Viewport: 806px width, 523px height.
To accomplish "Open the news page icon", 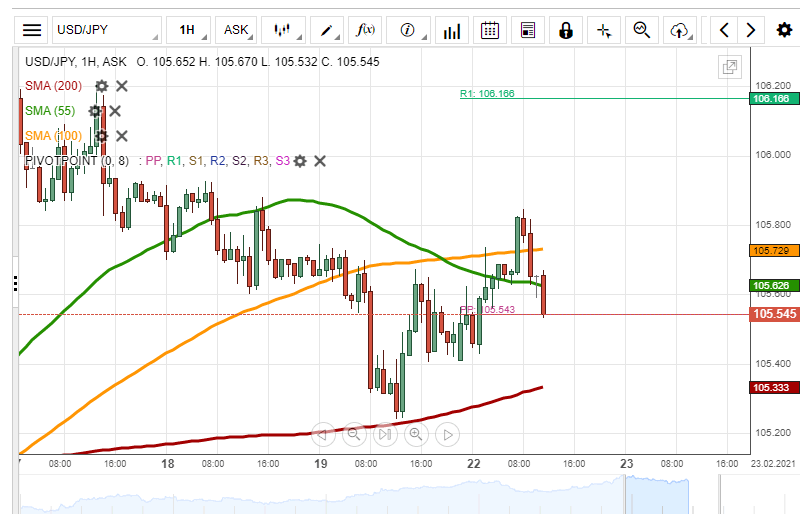I will tap(528, 30).
